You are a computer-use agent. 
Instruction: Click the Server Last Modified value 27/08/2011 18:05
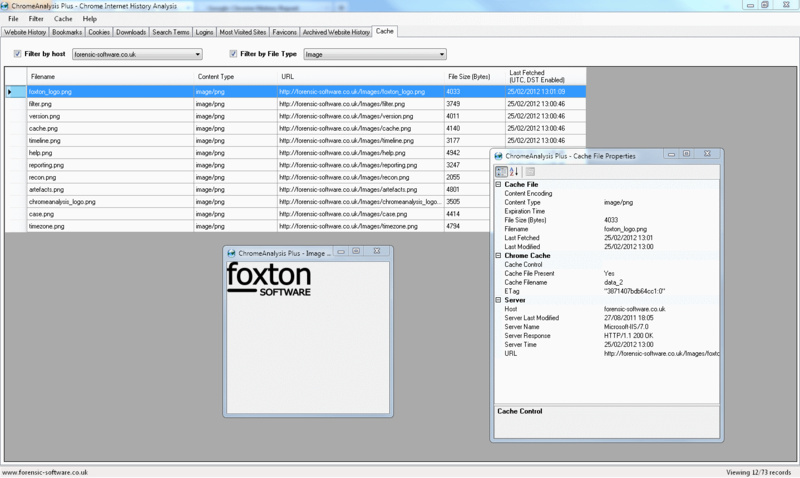click(629, 318)
